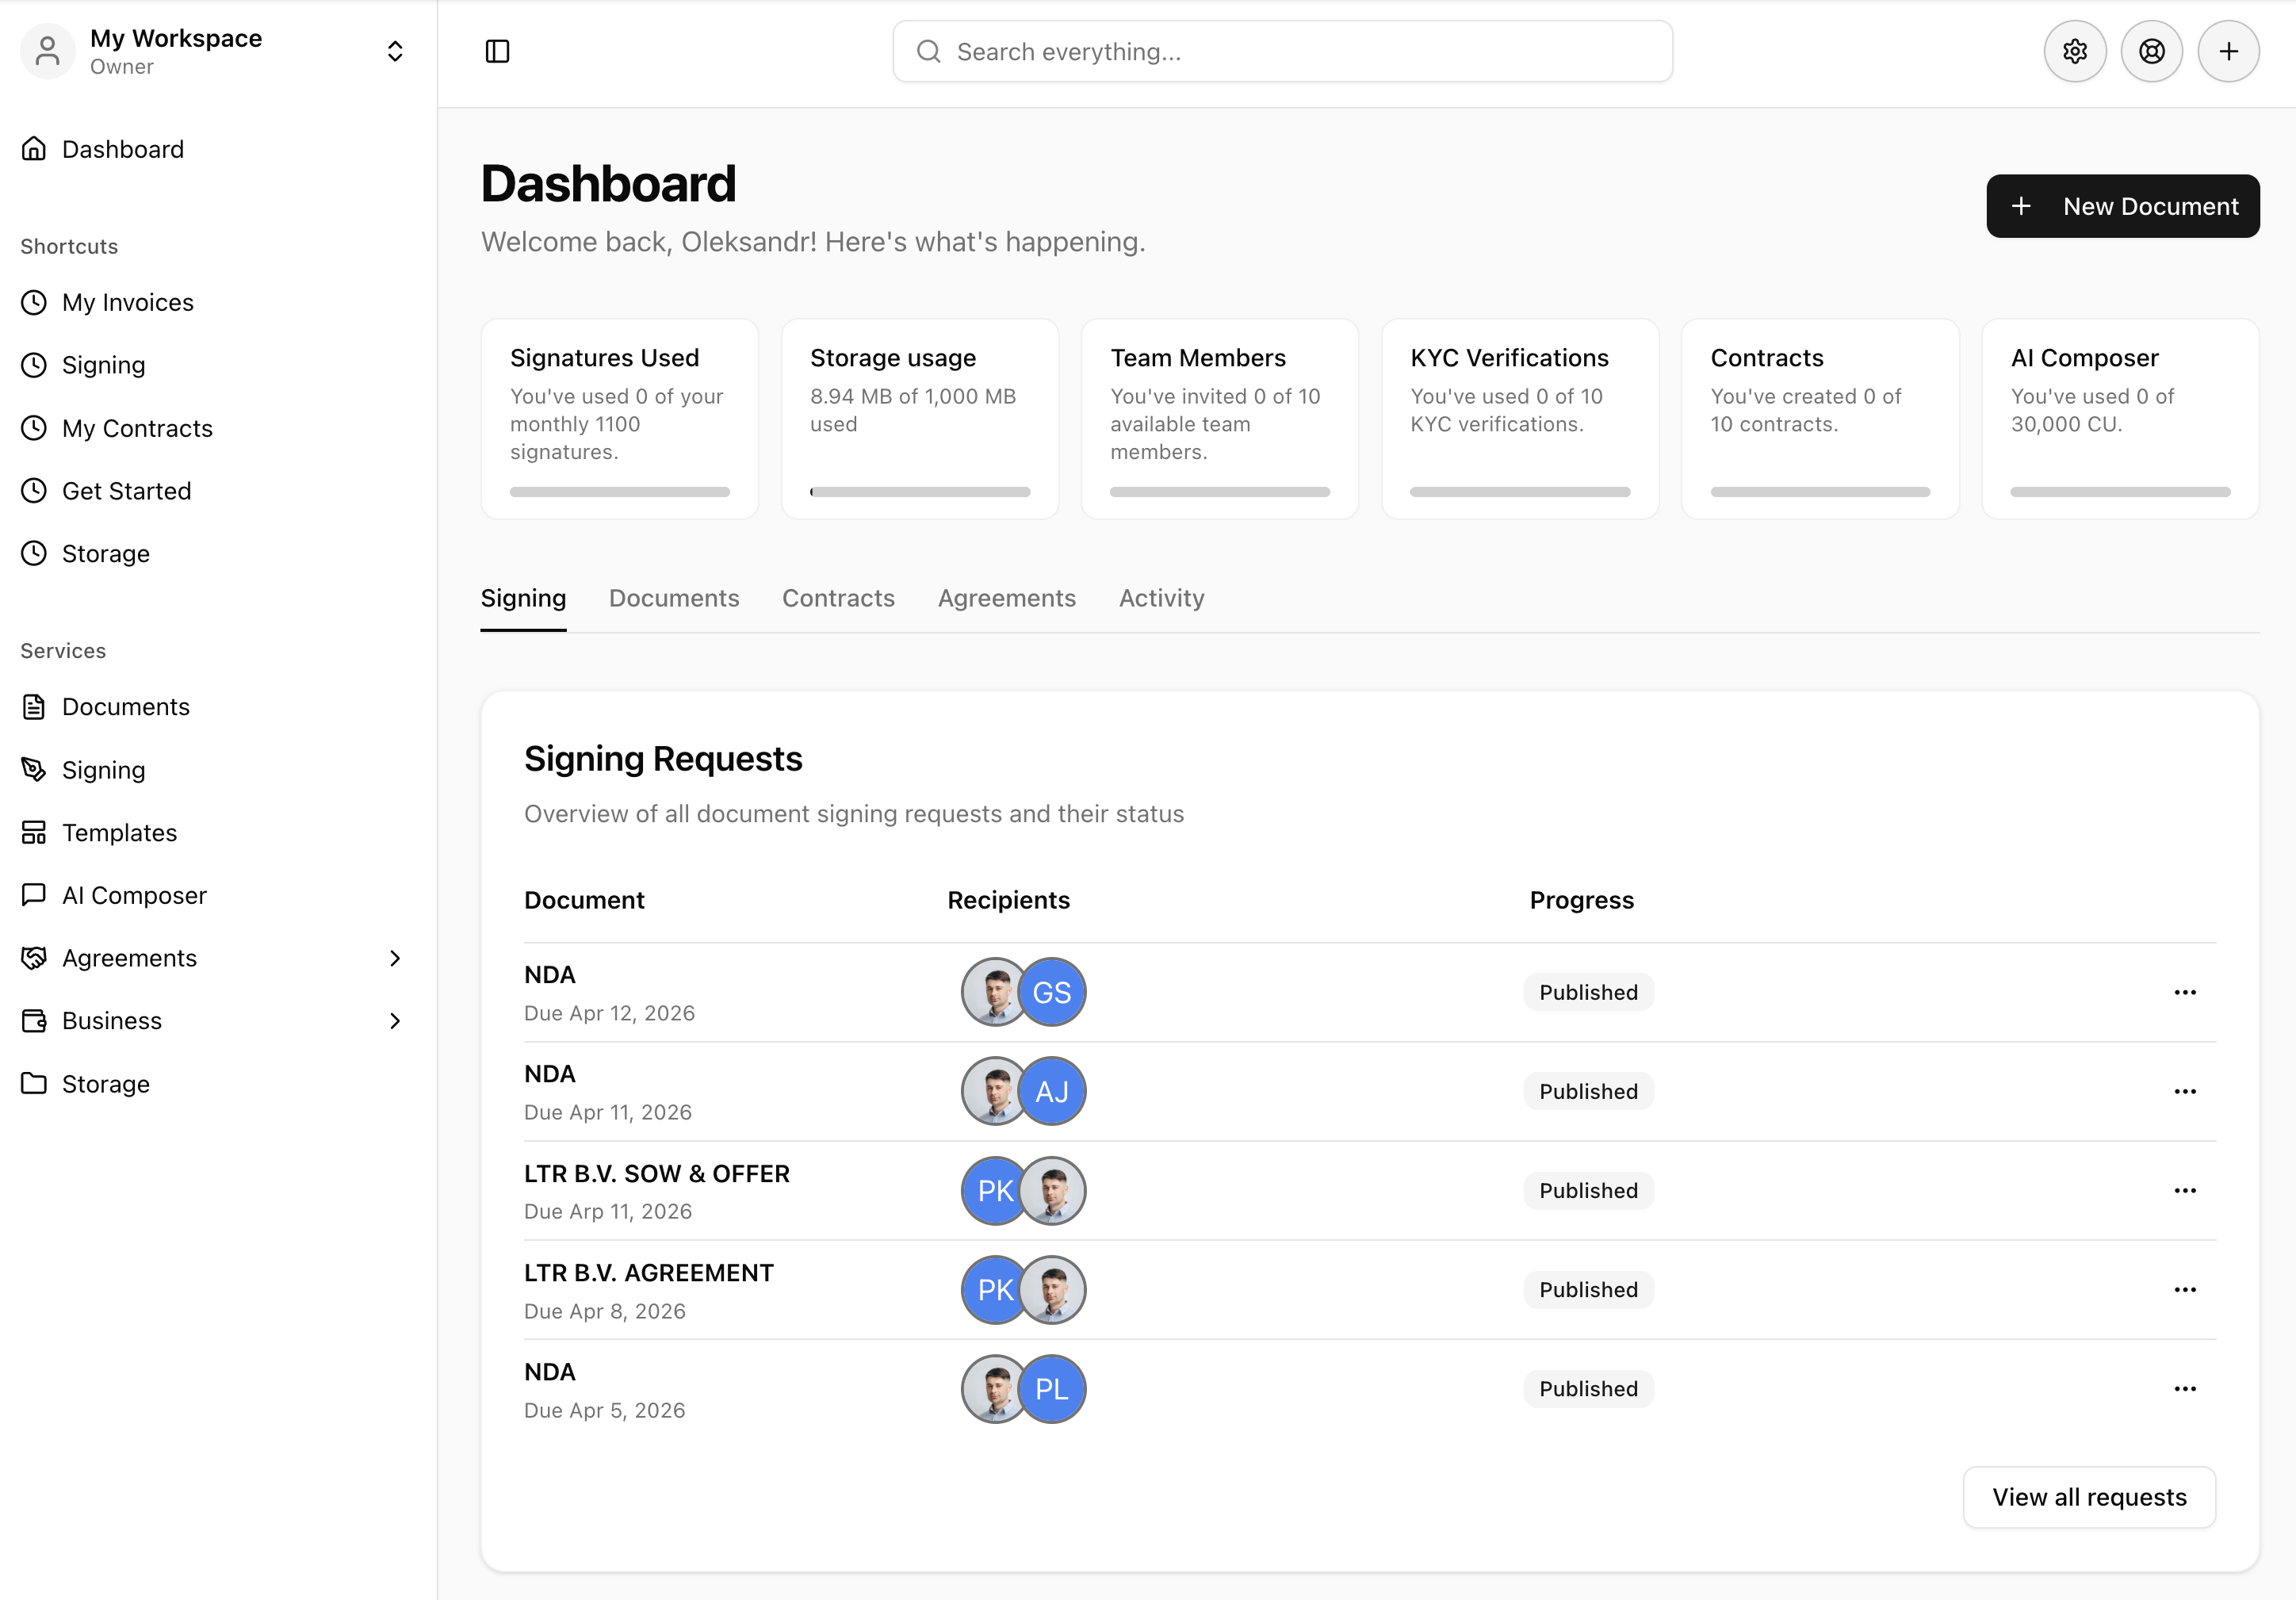The image size is (2296, 1600).
Task: Click clock icon beside My Invoices
Action: point(34,302)
